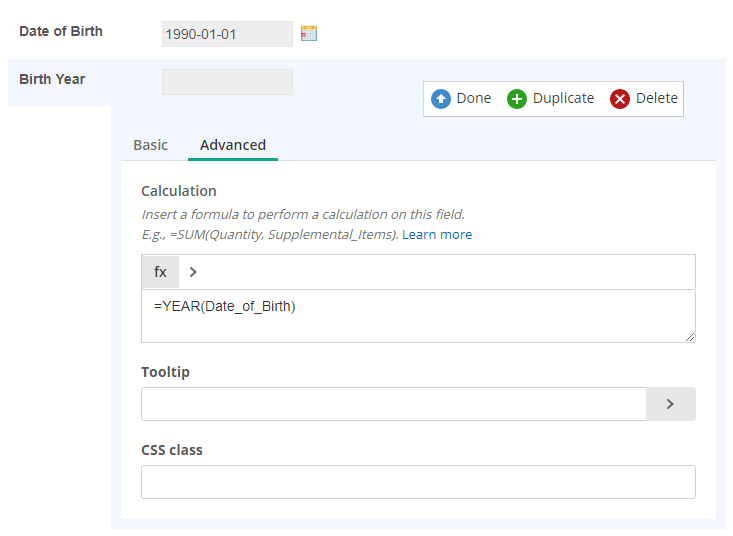Viewport: 733px width, 536px height.
Task: Expand the chevron next to fx
Action: (193, 272)
